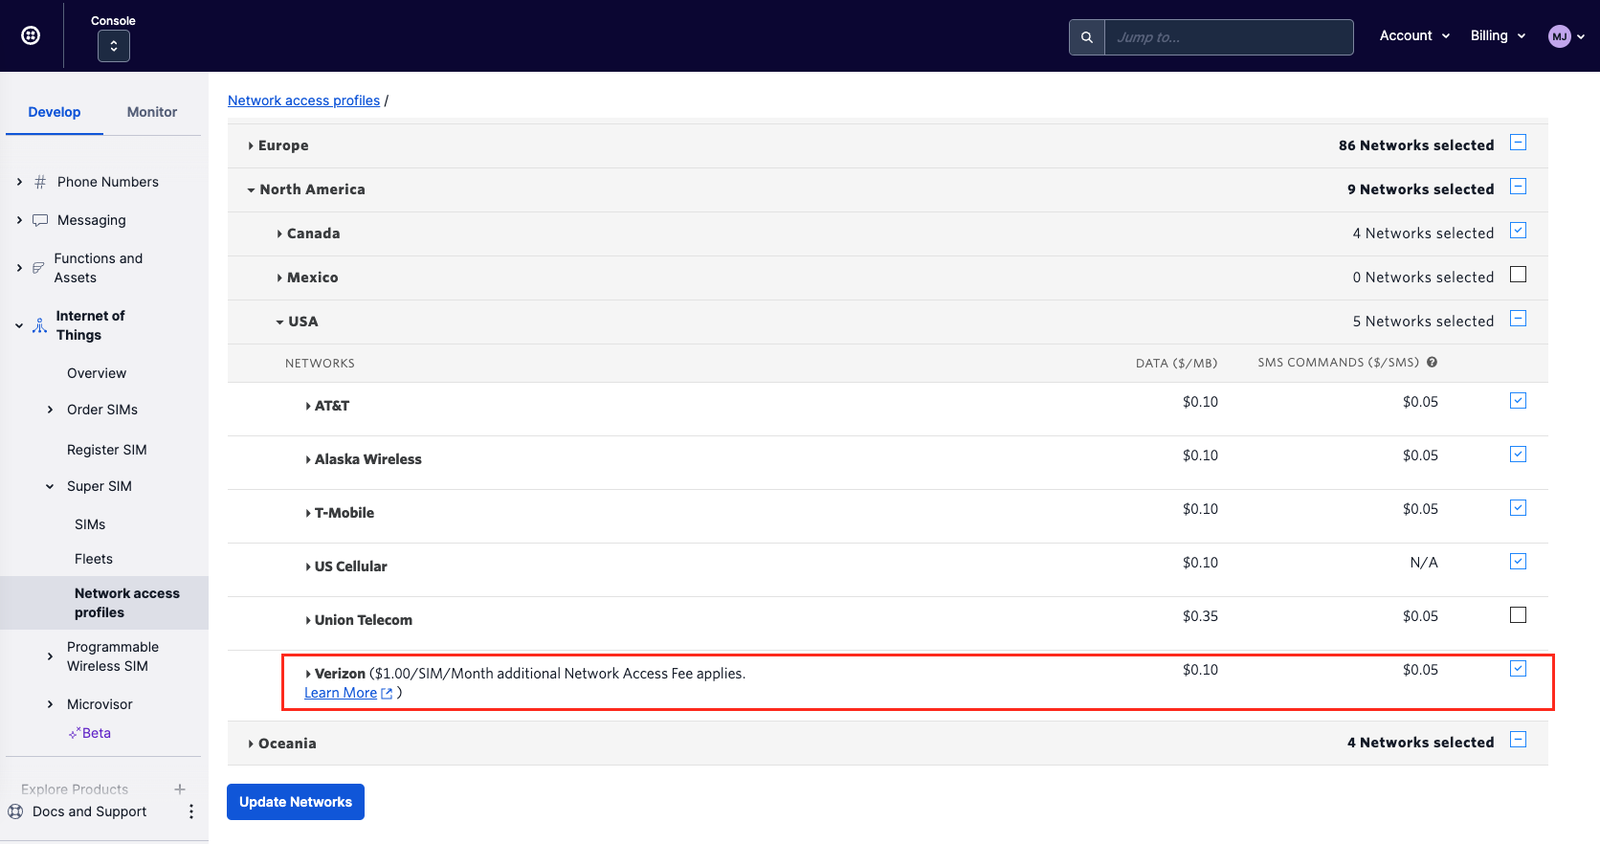Open the SIMs page
1600x844 pixels.
point(90,524)
